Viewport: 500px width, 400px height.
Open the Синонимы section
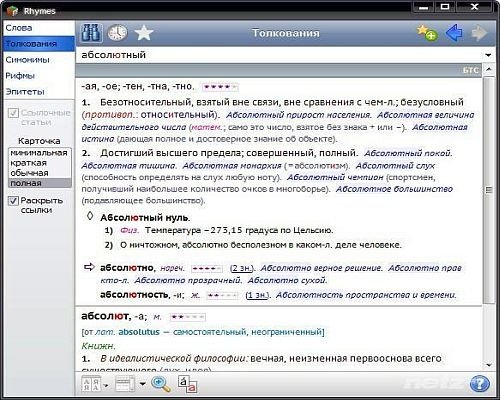[x=39, y=60]
